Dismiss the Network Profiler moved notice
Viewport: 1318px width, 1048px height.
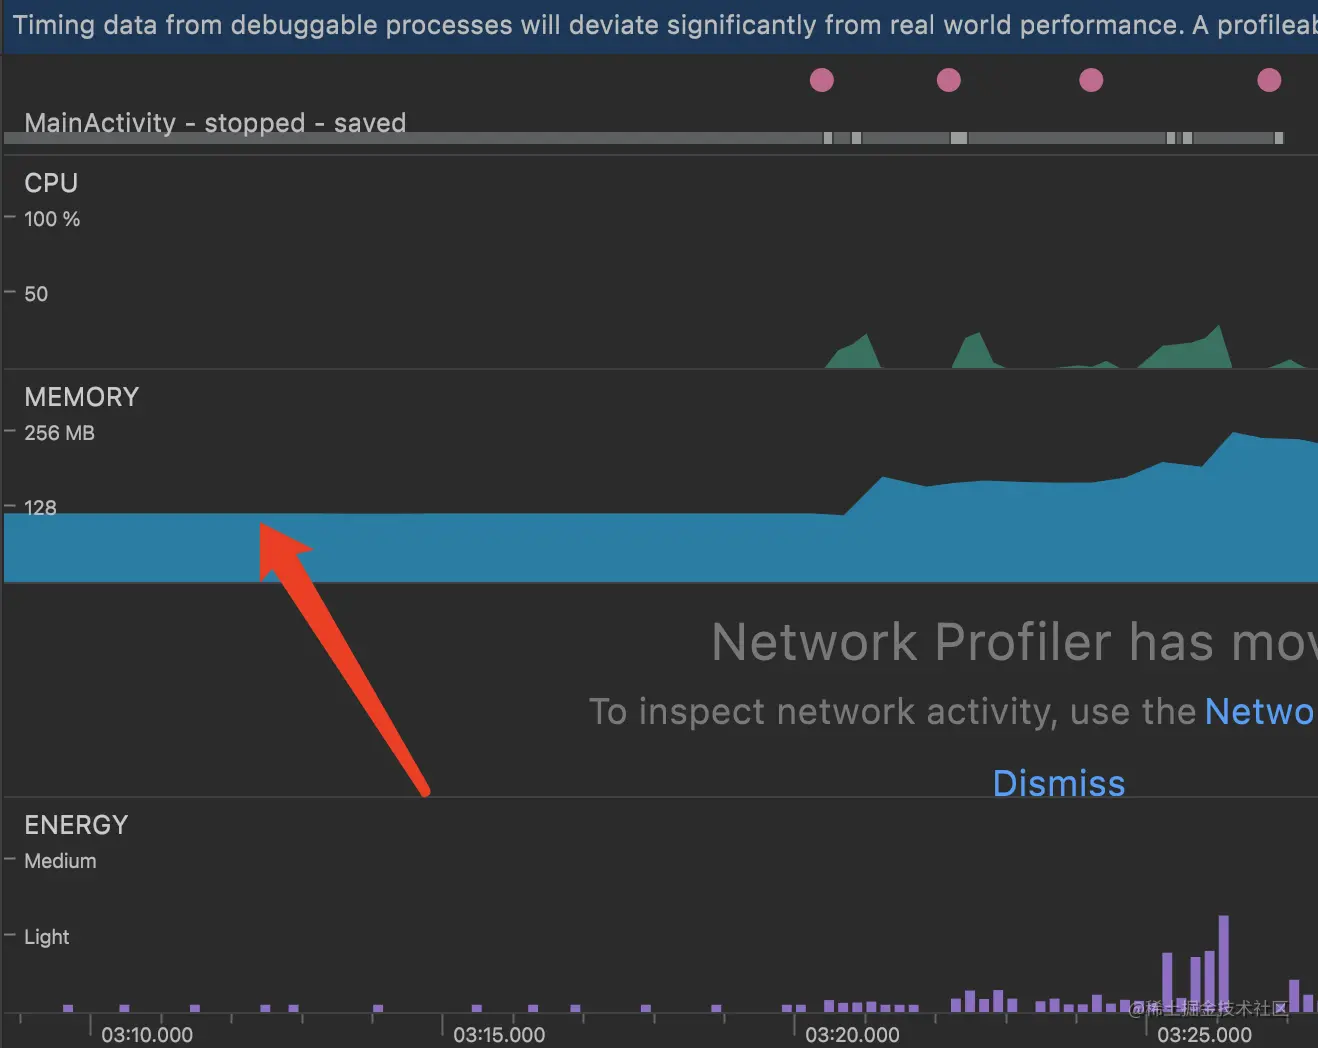click(1059, 783)
